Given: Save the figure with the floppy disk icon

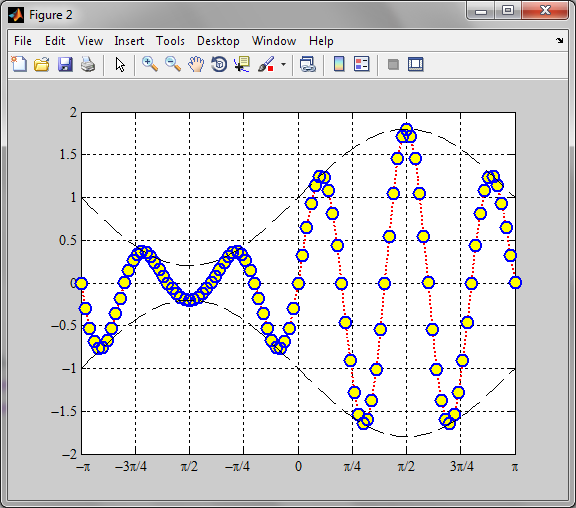Looking at the screenshot, I should [x=65, y=64].
